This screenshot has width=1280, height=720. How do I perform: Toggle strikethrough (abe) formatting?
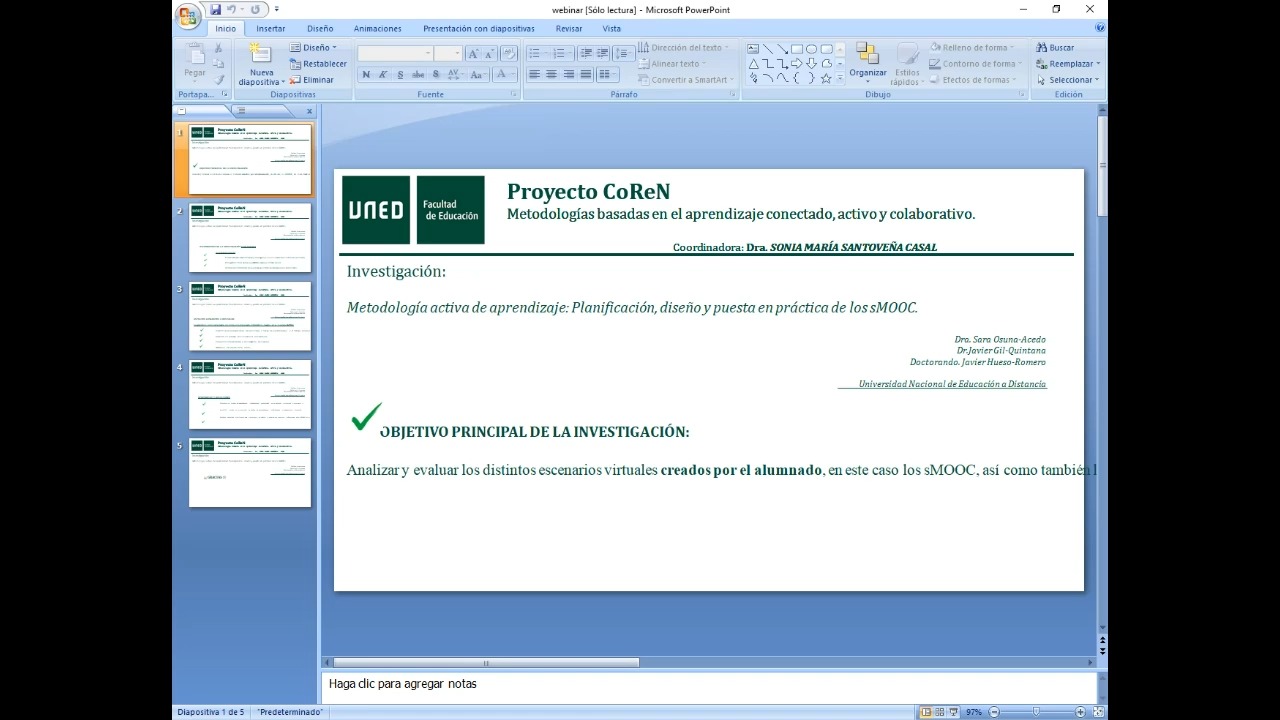418,75
